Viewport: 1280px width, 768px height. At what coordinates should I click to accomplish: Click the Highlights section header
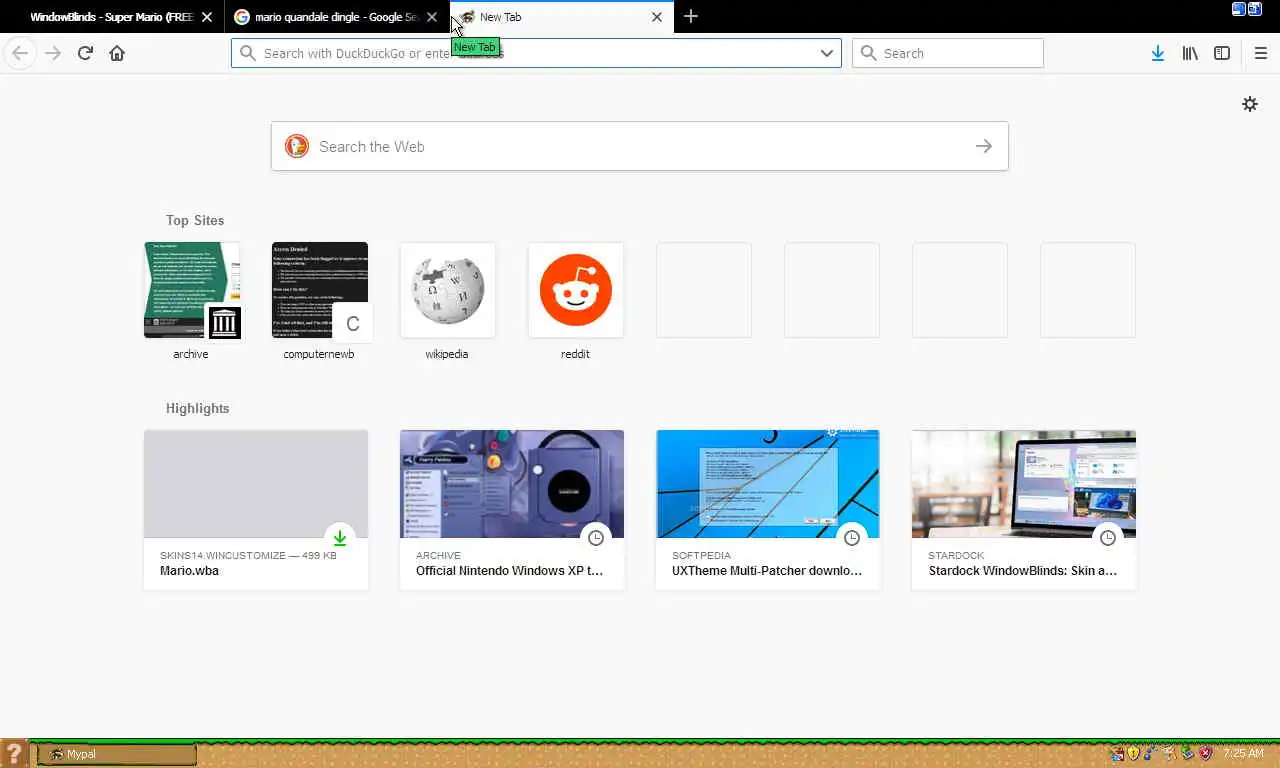pyautogui.click(x=198, y=408)
